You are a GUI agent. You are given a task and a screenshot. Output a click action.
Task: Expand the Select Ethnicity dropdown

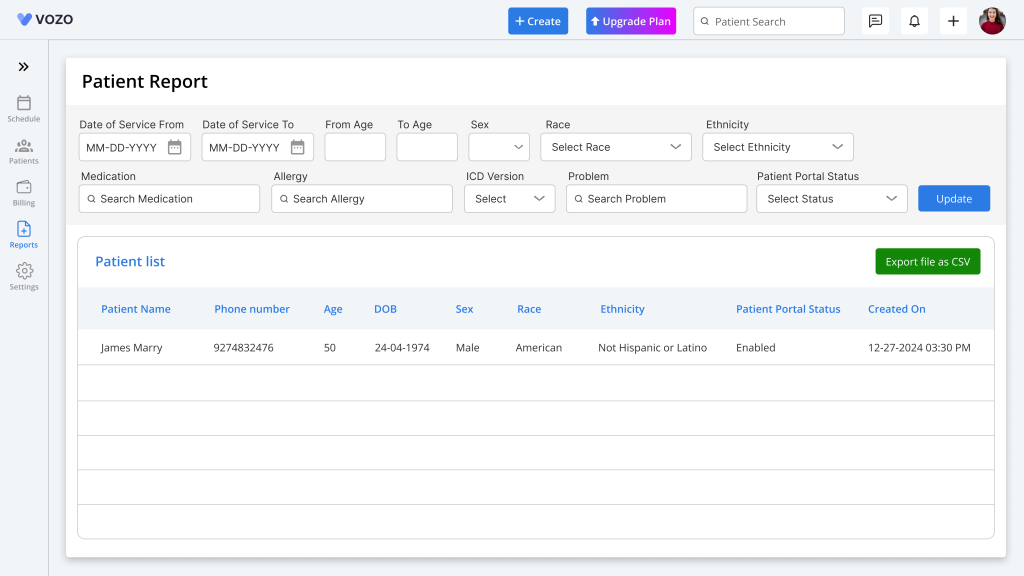pyautogui.click(x=778, y=147)
